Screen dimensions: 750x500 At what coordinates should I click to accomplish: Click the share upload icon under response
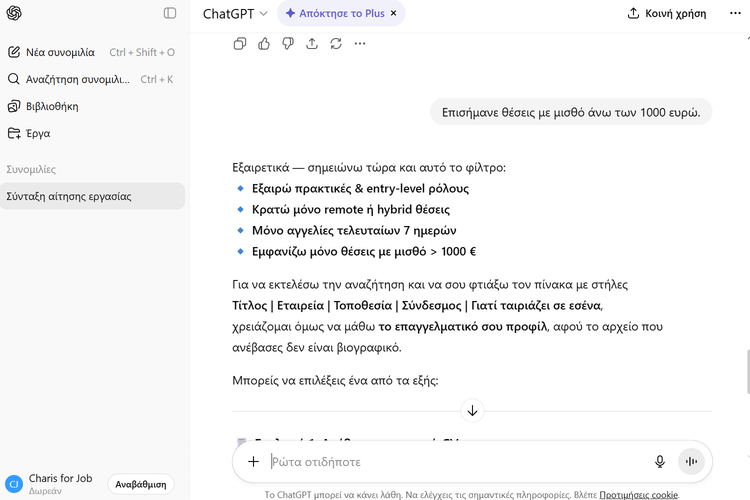tap(312, 43)
